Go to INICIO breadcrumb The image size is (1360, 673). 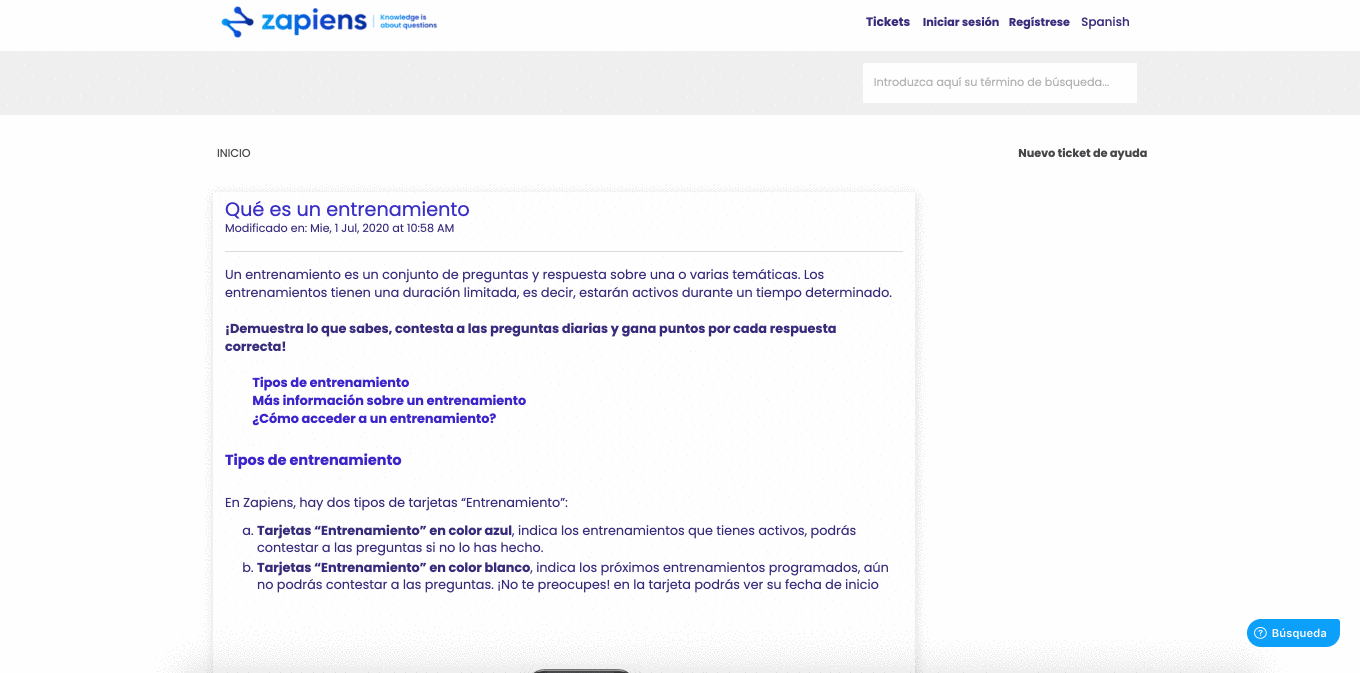pyautogui.click(x=233, y=153)
